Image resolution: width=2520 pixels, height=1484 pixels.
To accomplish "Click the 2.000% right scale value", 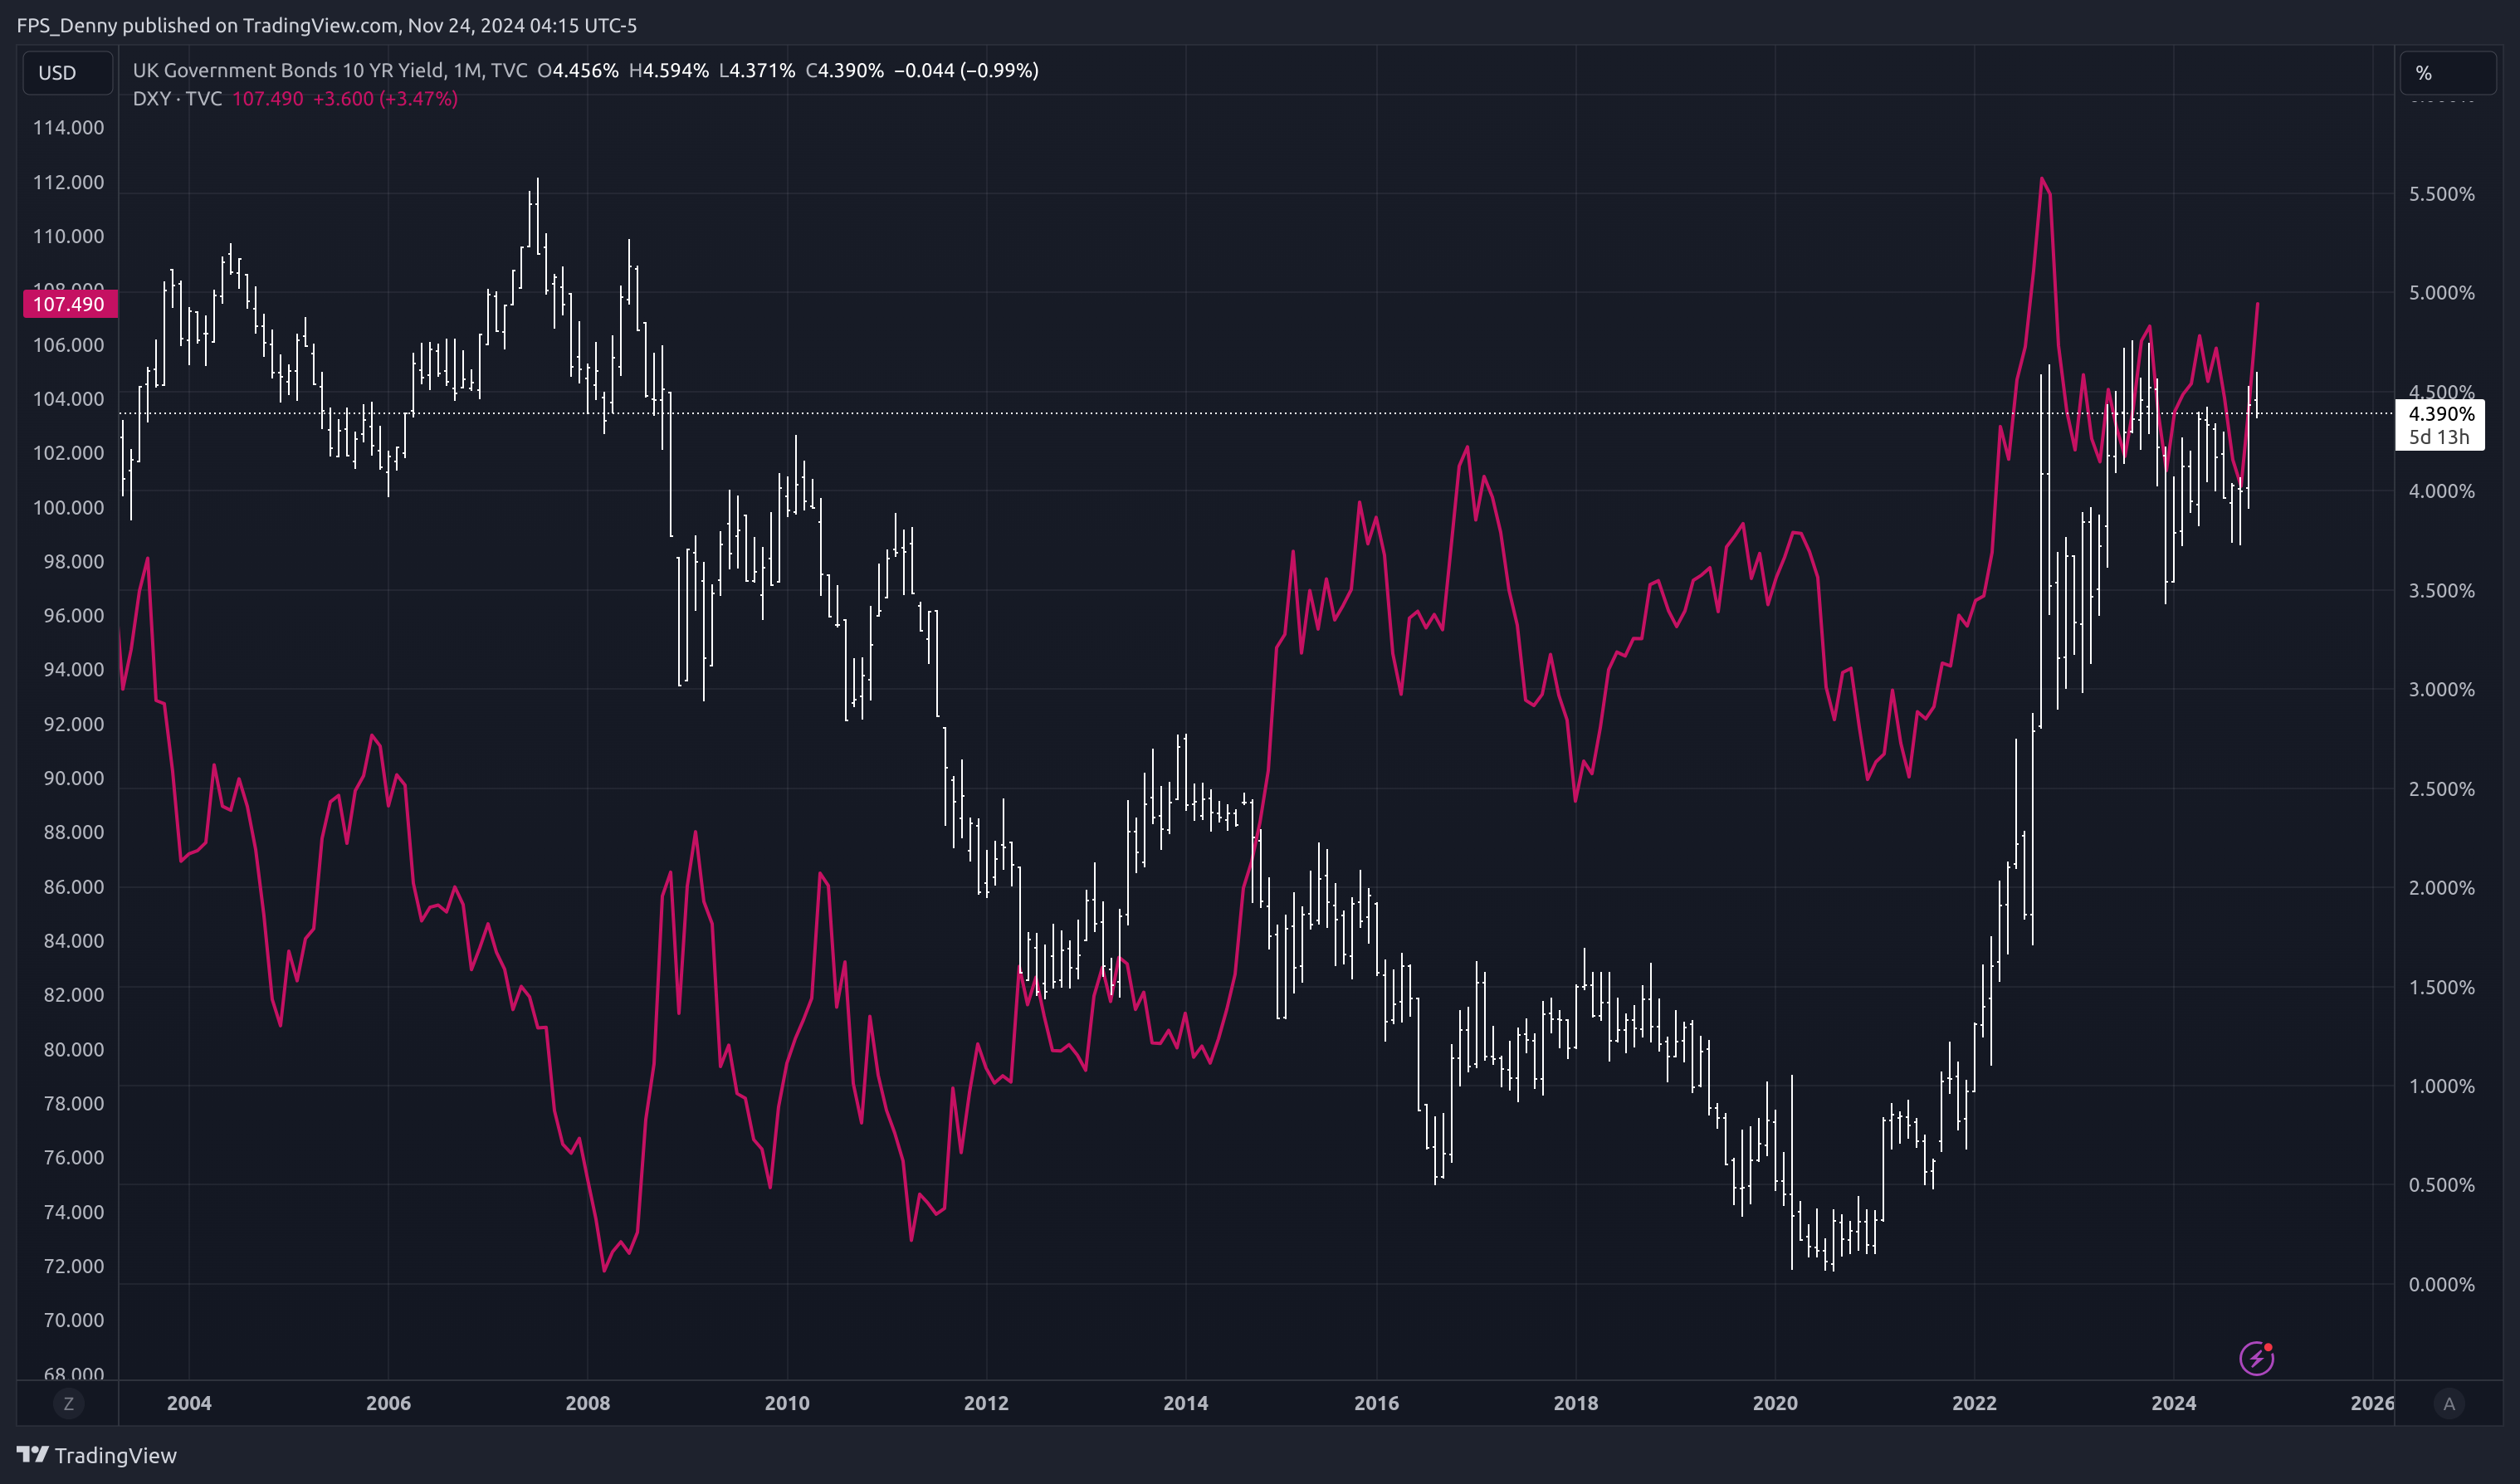I will 2441,888.
